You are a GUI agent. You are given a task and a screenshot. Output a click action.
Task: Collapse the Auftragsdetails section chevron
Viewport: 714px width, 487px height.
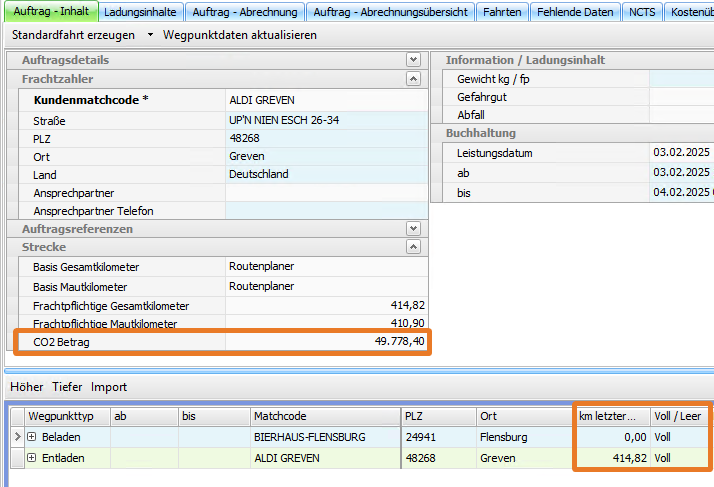(x=413, y=60)
